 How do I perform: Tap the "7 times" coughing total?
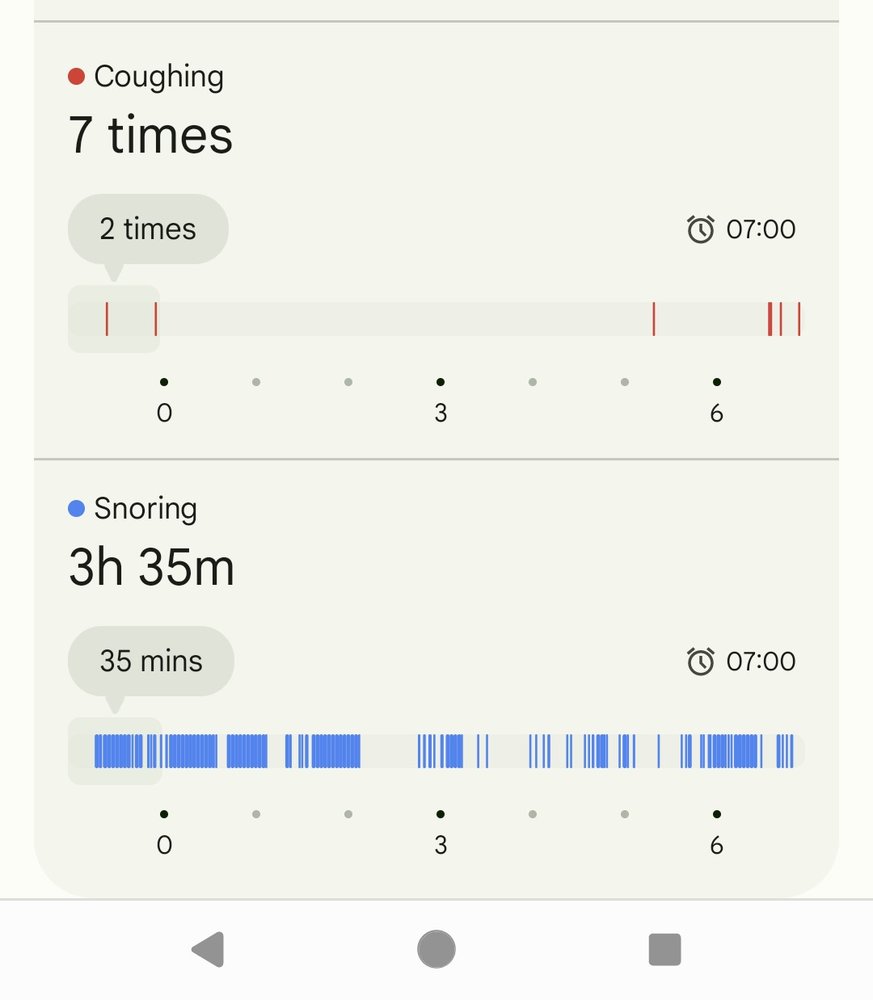pos(150,136)
